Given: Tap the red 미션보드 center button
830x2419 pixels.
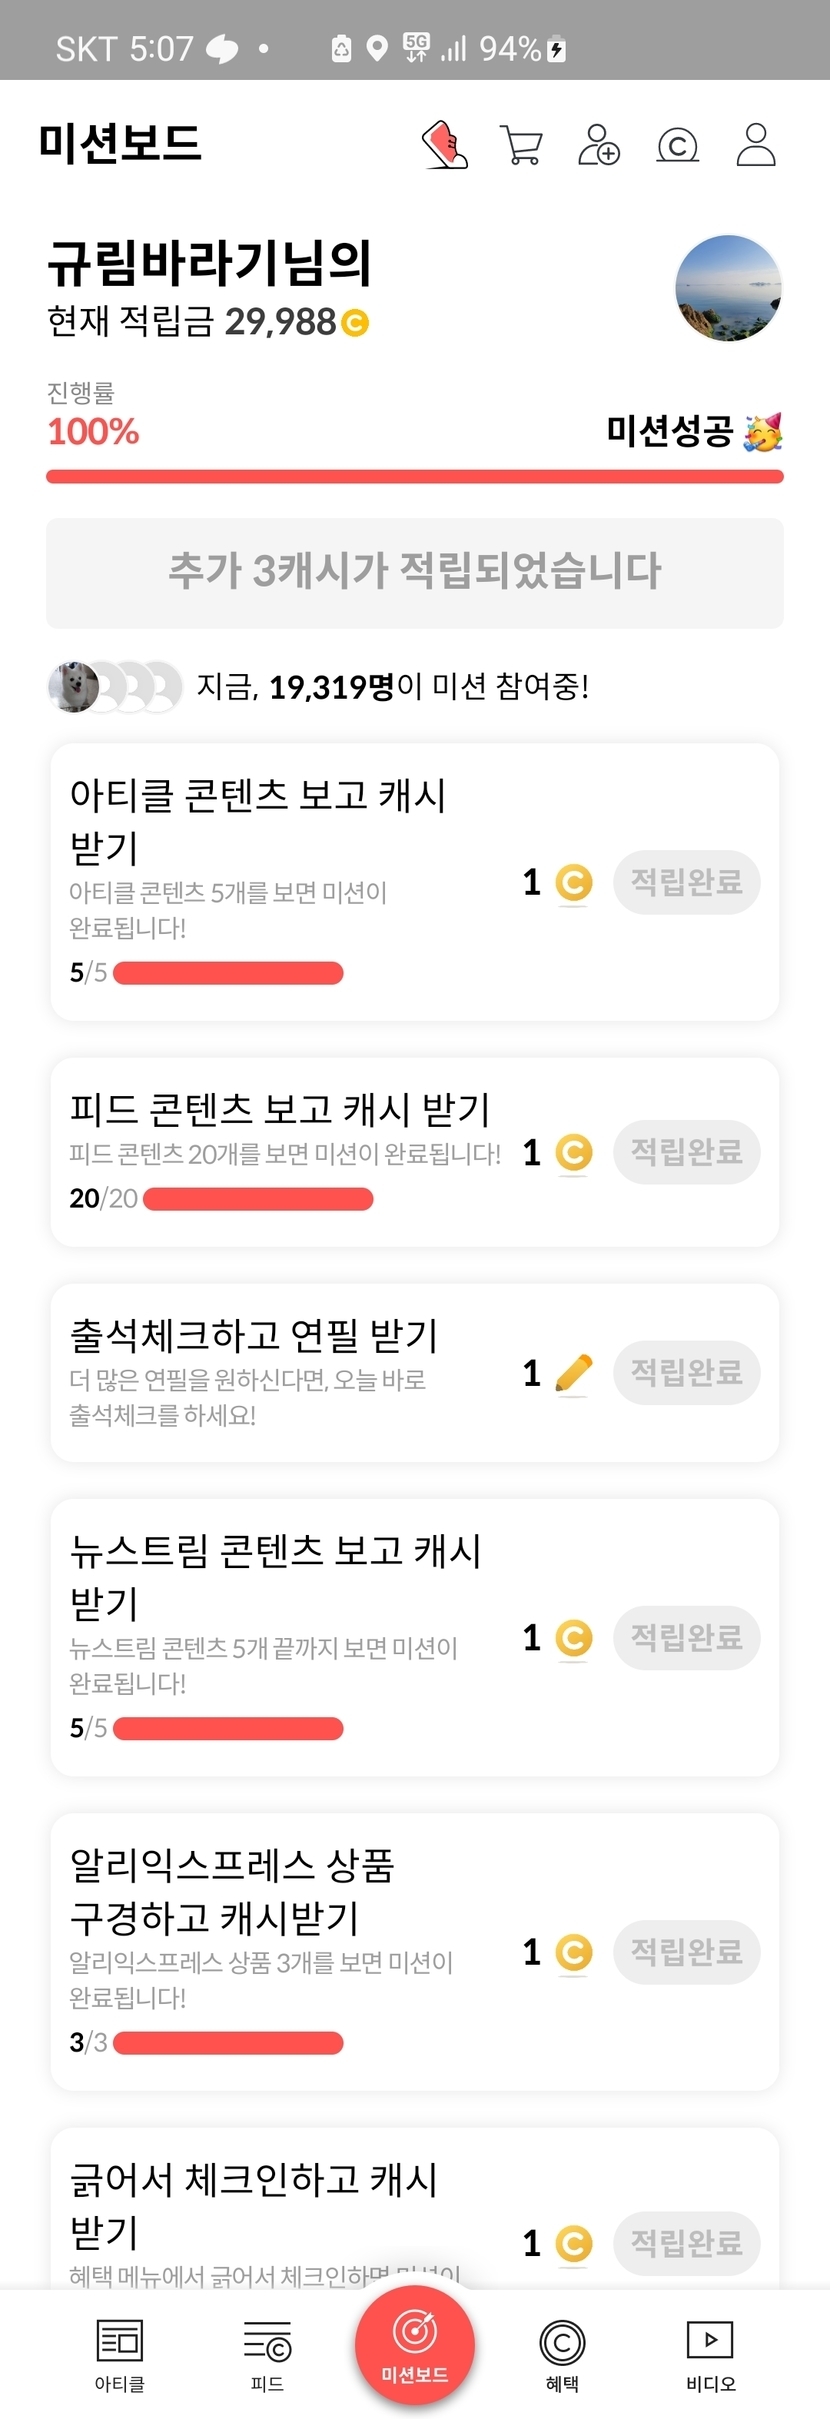Looking at the screenshot, I should pyautogui.click(x=415, y=2344).
